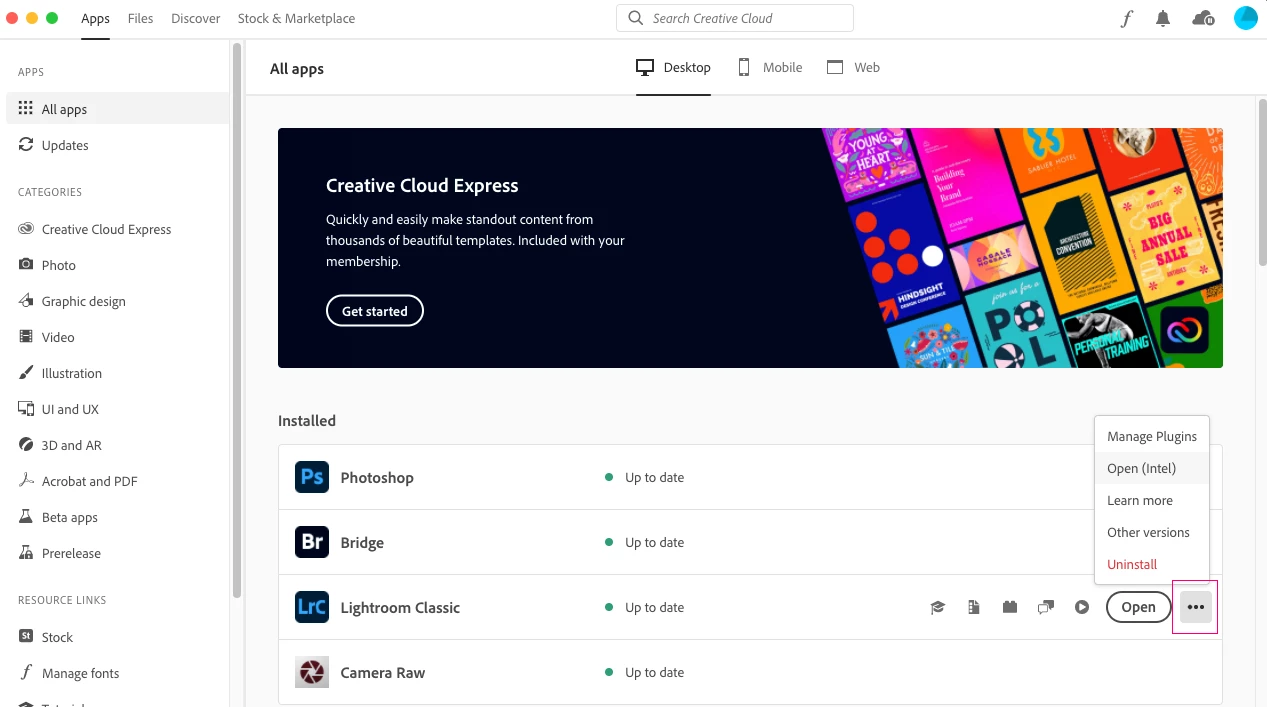
Task: Click Photoshop app name text
Action: pos(377,477)
